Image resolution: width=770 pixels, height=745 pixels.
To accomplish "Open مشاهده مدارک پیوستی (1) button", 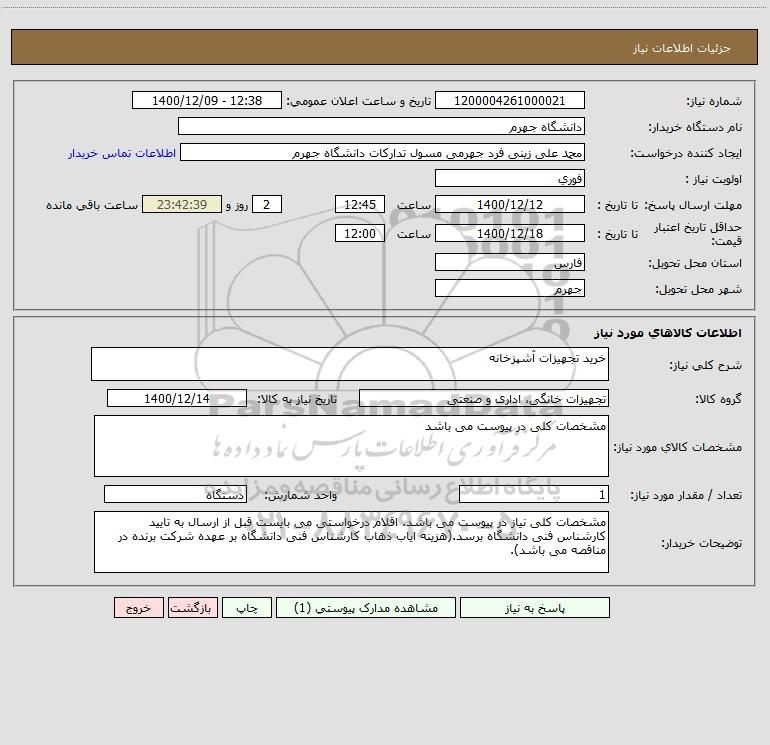I will pos(366,608).
